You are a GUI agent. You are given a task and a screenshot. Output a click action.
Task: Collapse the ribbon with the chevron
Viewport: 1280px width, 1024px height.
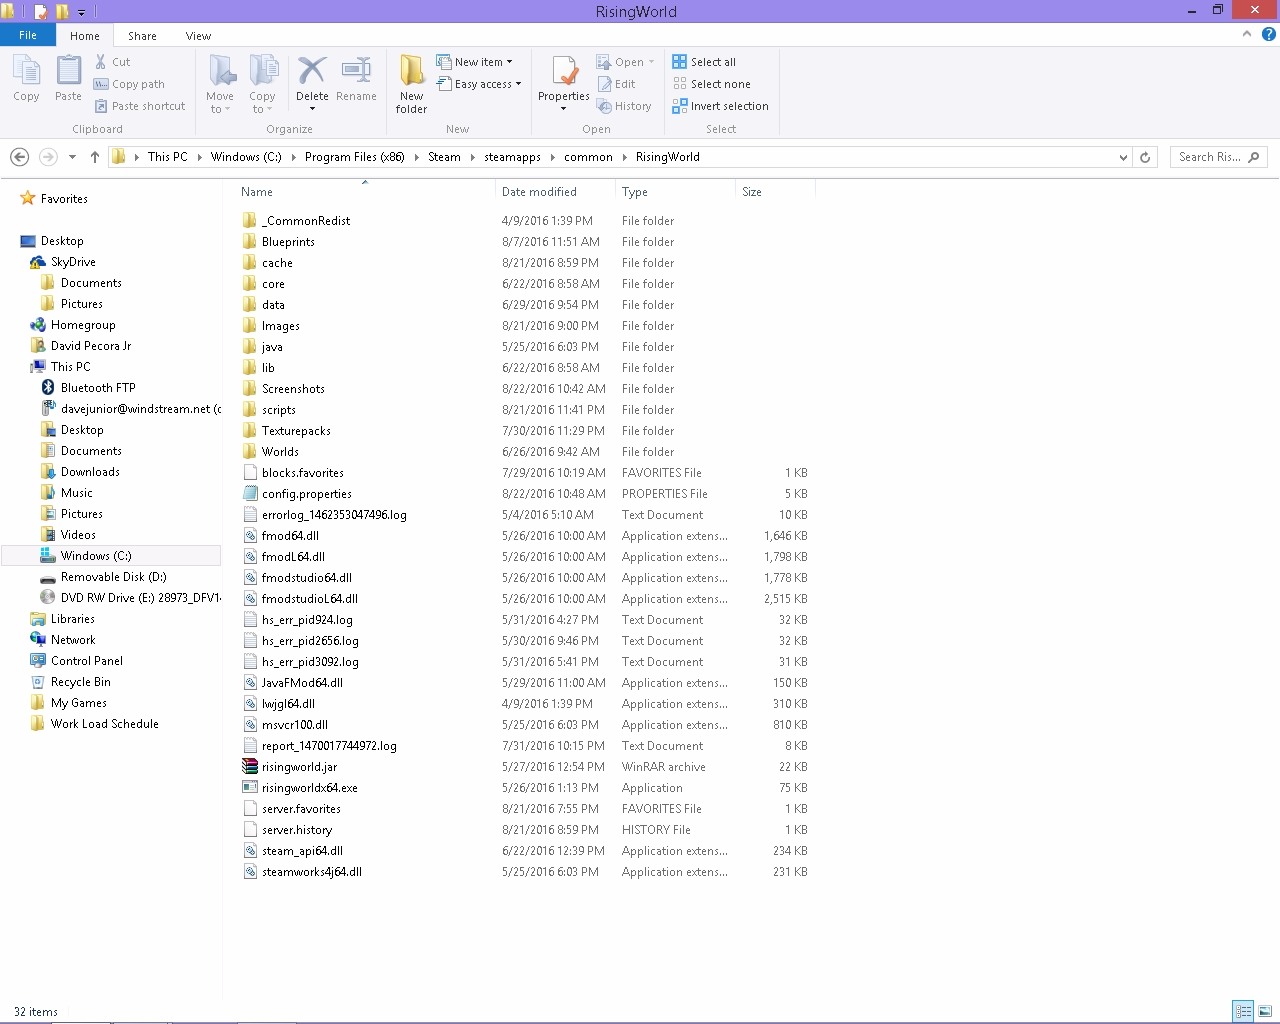point(1247,35)
